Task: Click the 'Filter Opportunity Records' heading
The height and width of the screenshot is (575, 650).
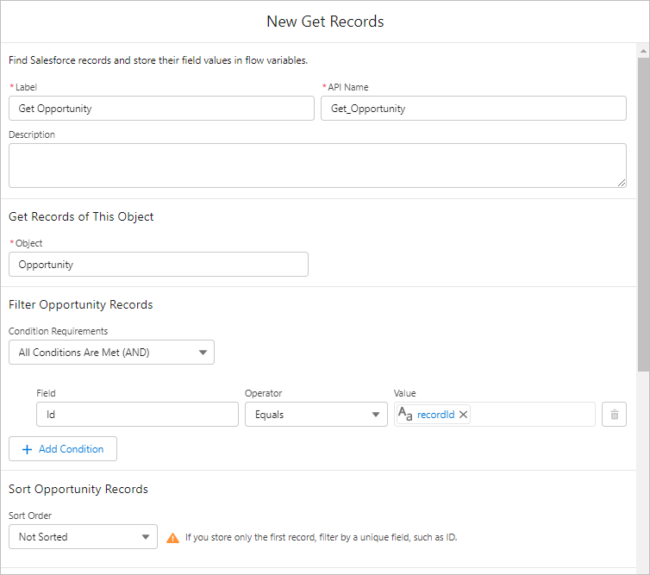Action: [81, 305]
